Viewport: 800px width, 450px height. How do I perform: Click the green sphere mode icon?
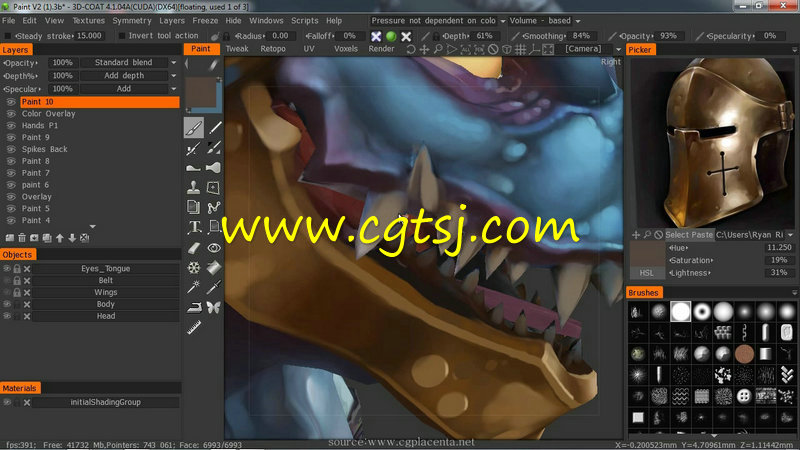[x=391, y=36]
